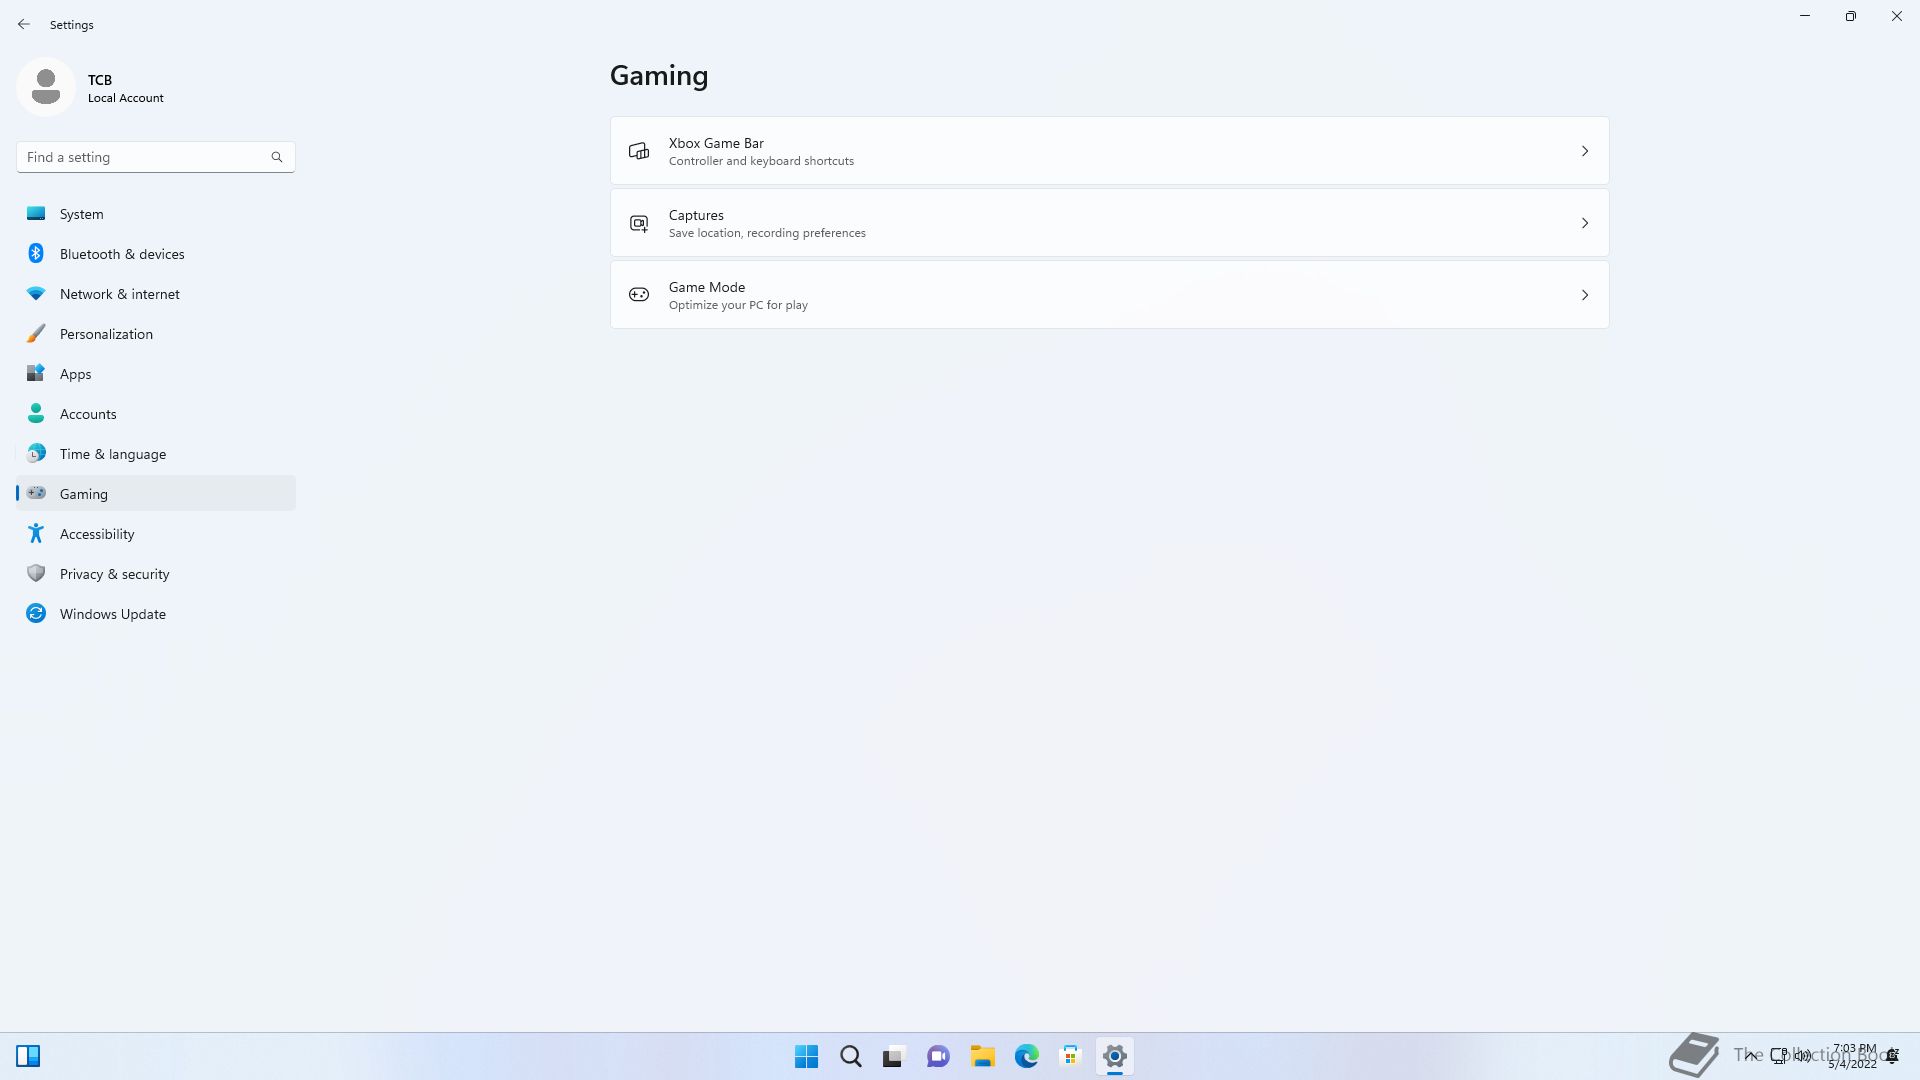The height and width of the screenshot is (1080, 1920).
Task: Open Captures settings
Action: (1109, 223)
